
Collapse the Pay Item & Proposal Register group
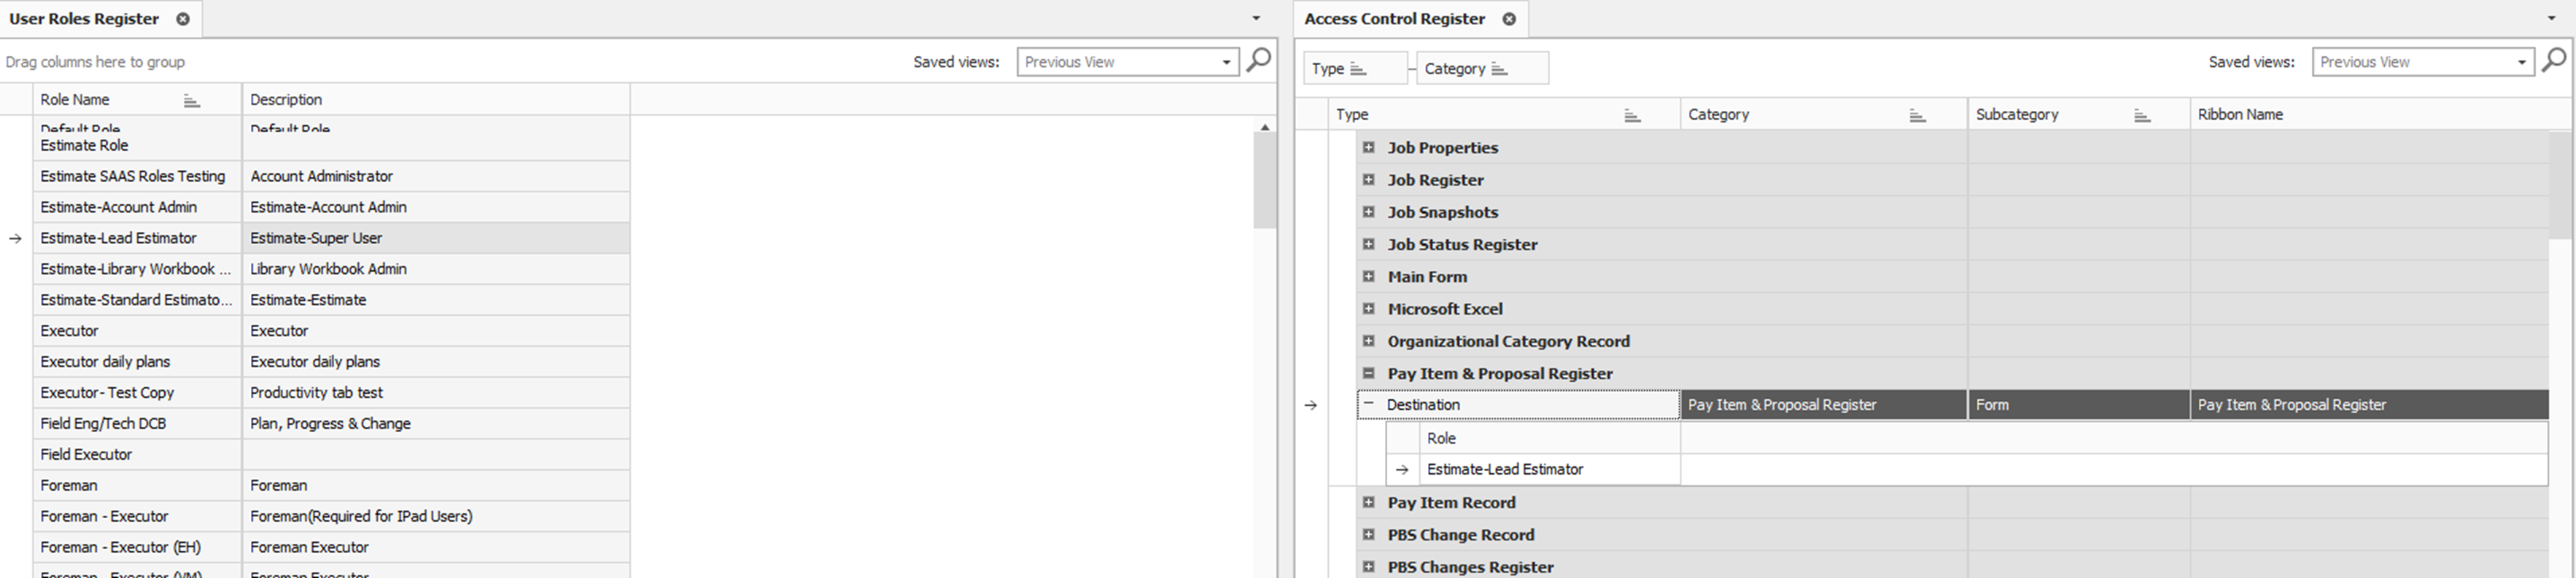pos(1369,373)
